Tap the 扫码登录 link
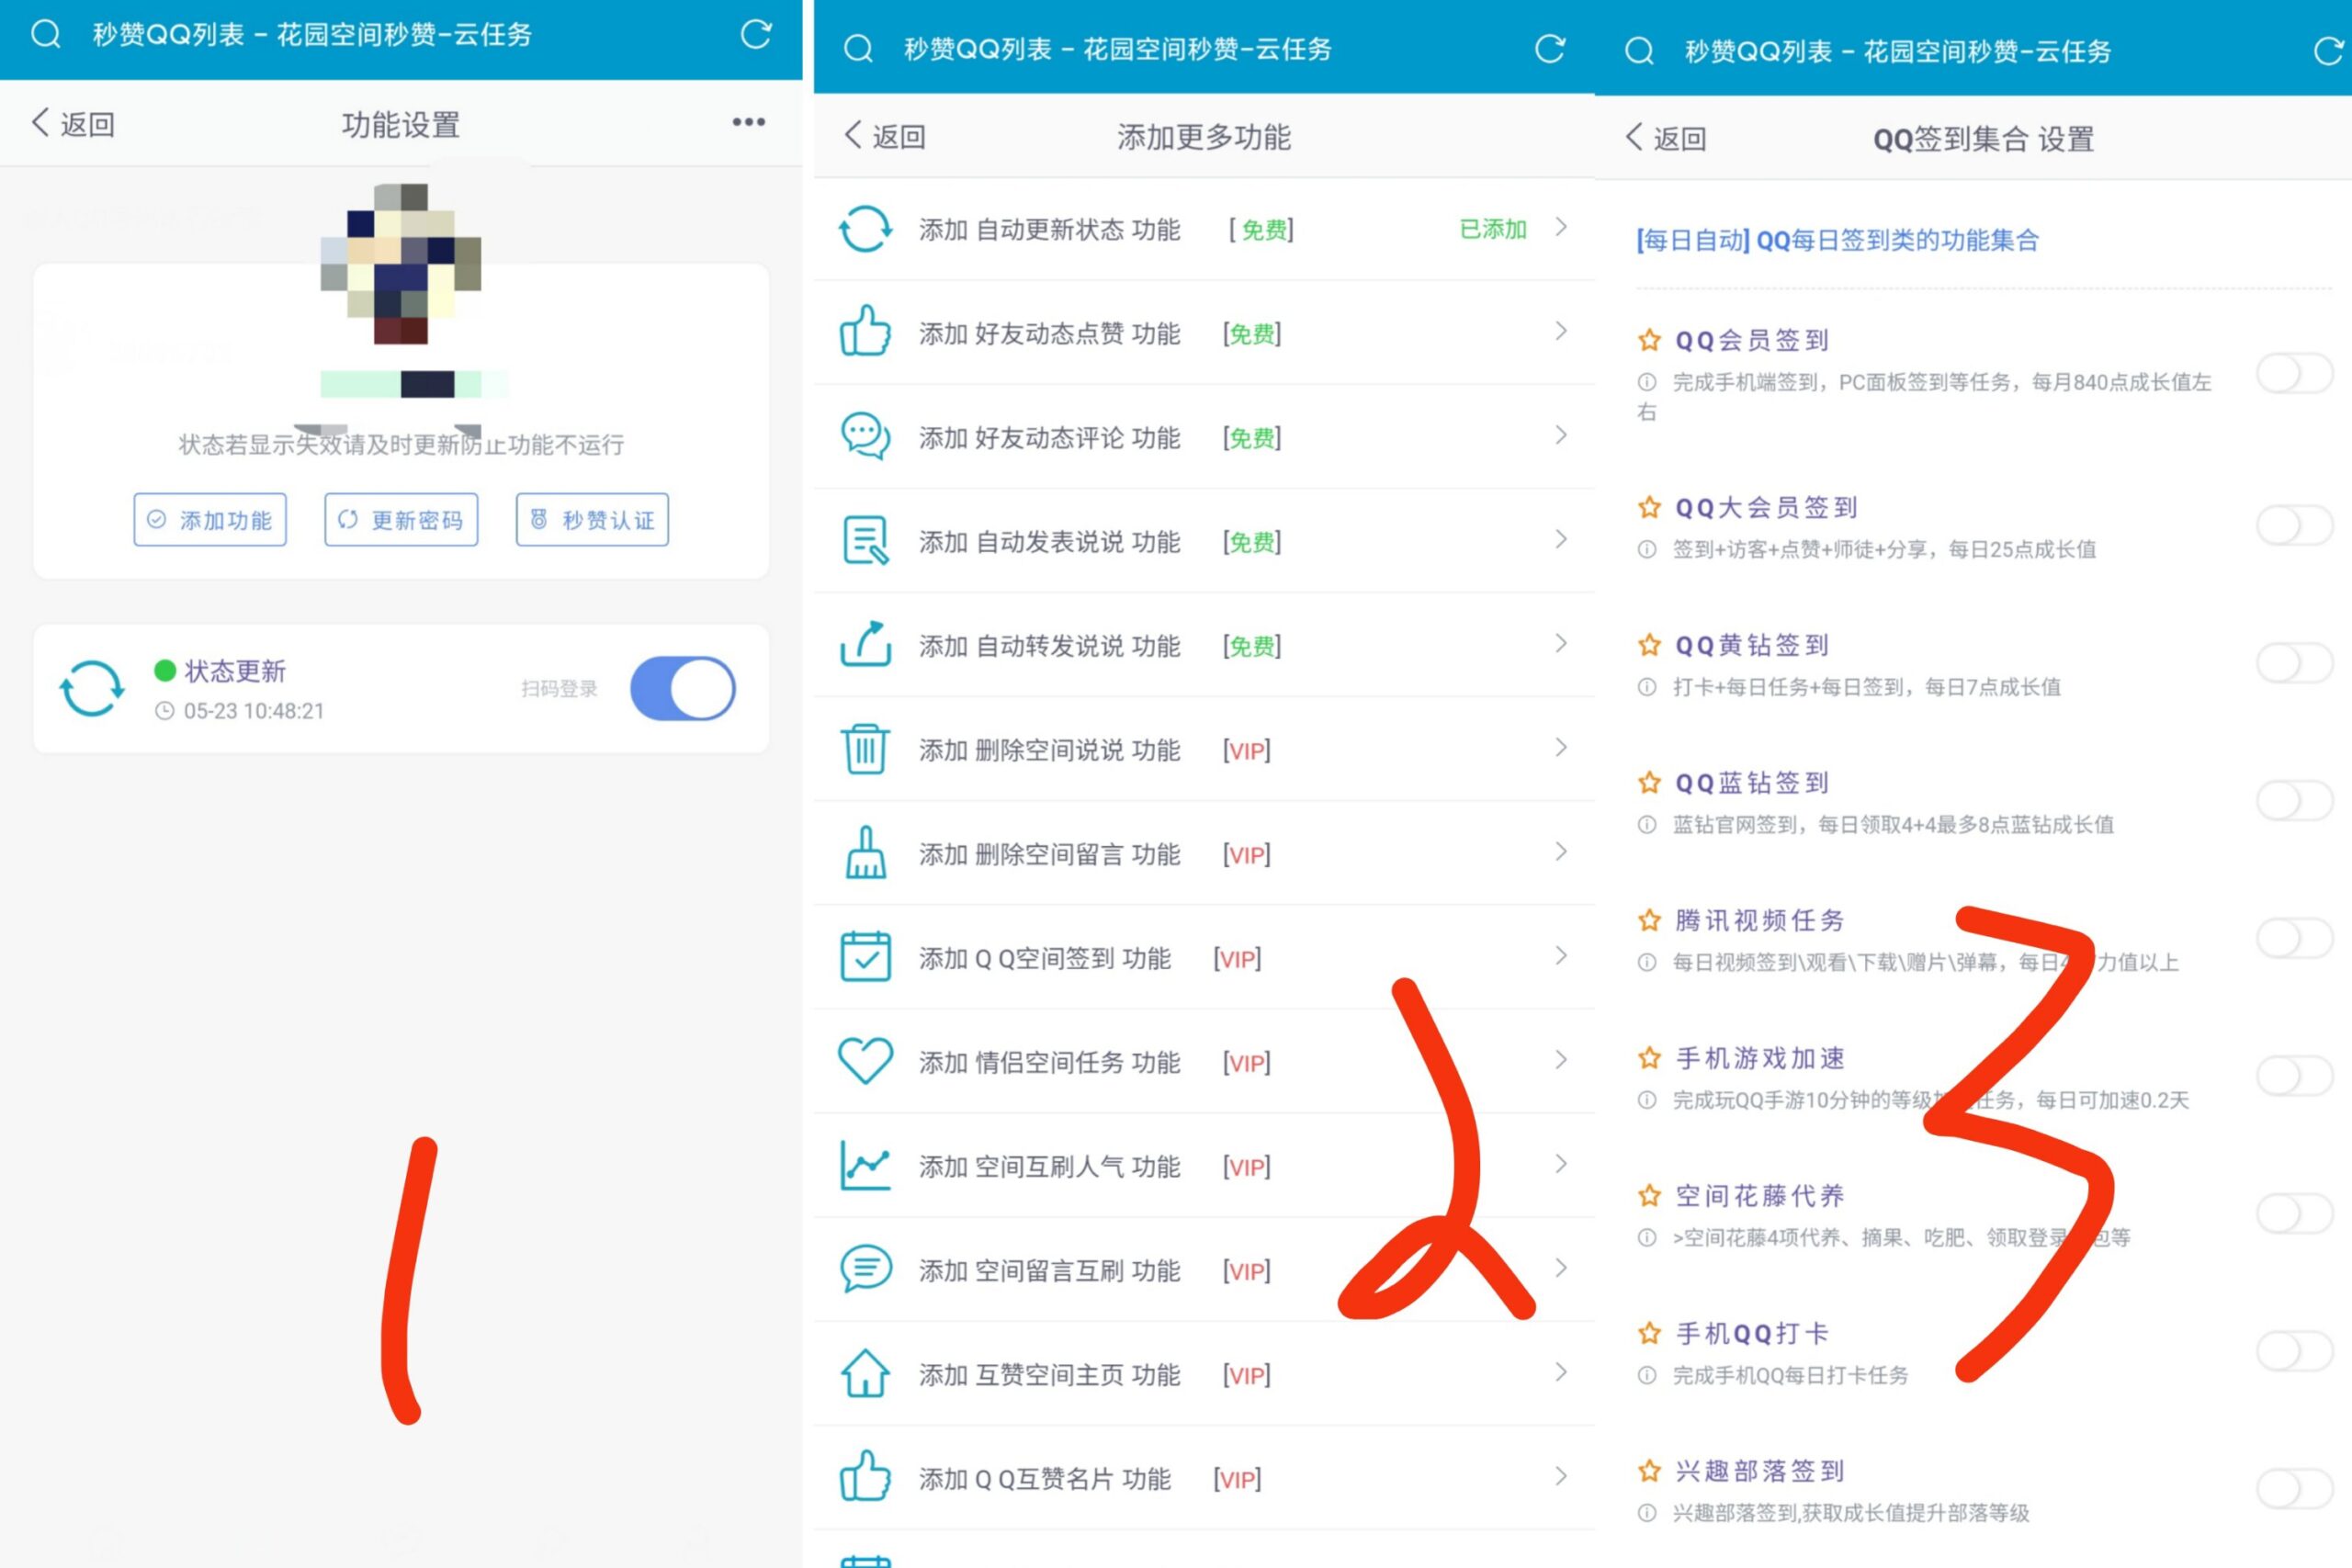Screen dimensions: 2352x1568 [559, 688]
